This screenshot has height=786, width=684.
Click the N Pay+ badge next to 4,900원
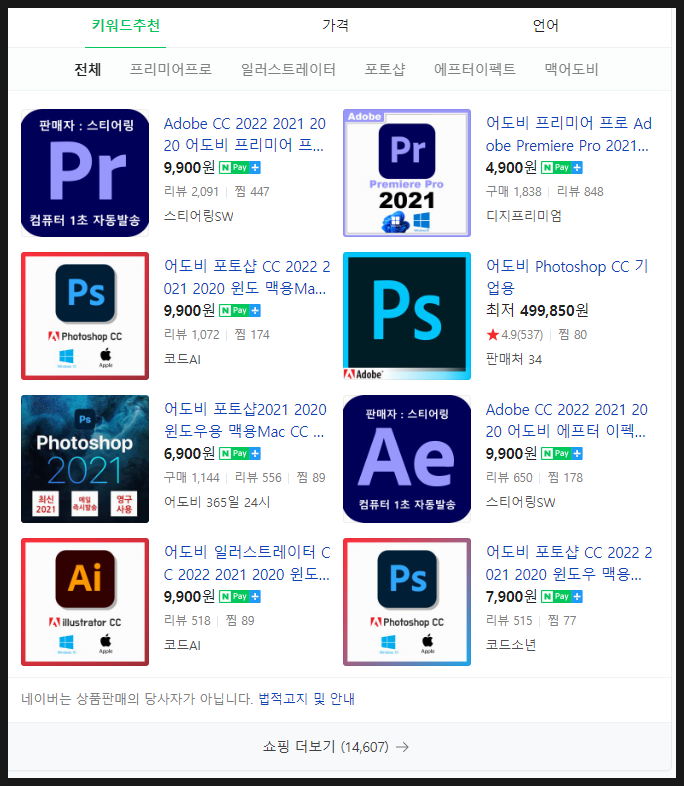562,167
